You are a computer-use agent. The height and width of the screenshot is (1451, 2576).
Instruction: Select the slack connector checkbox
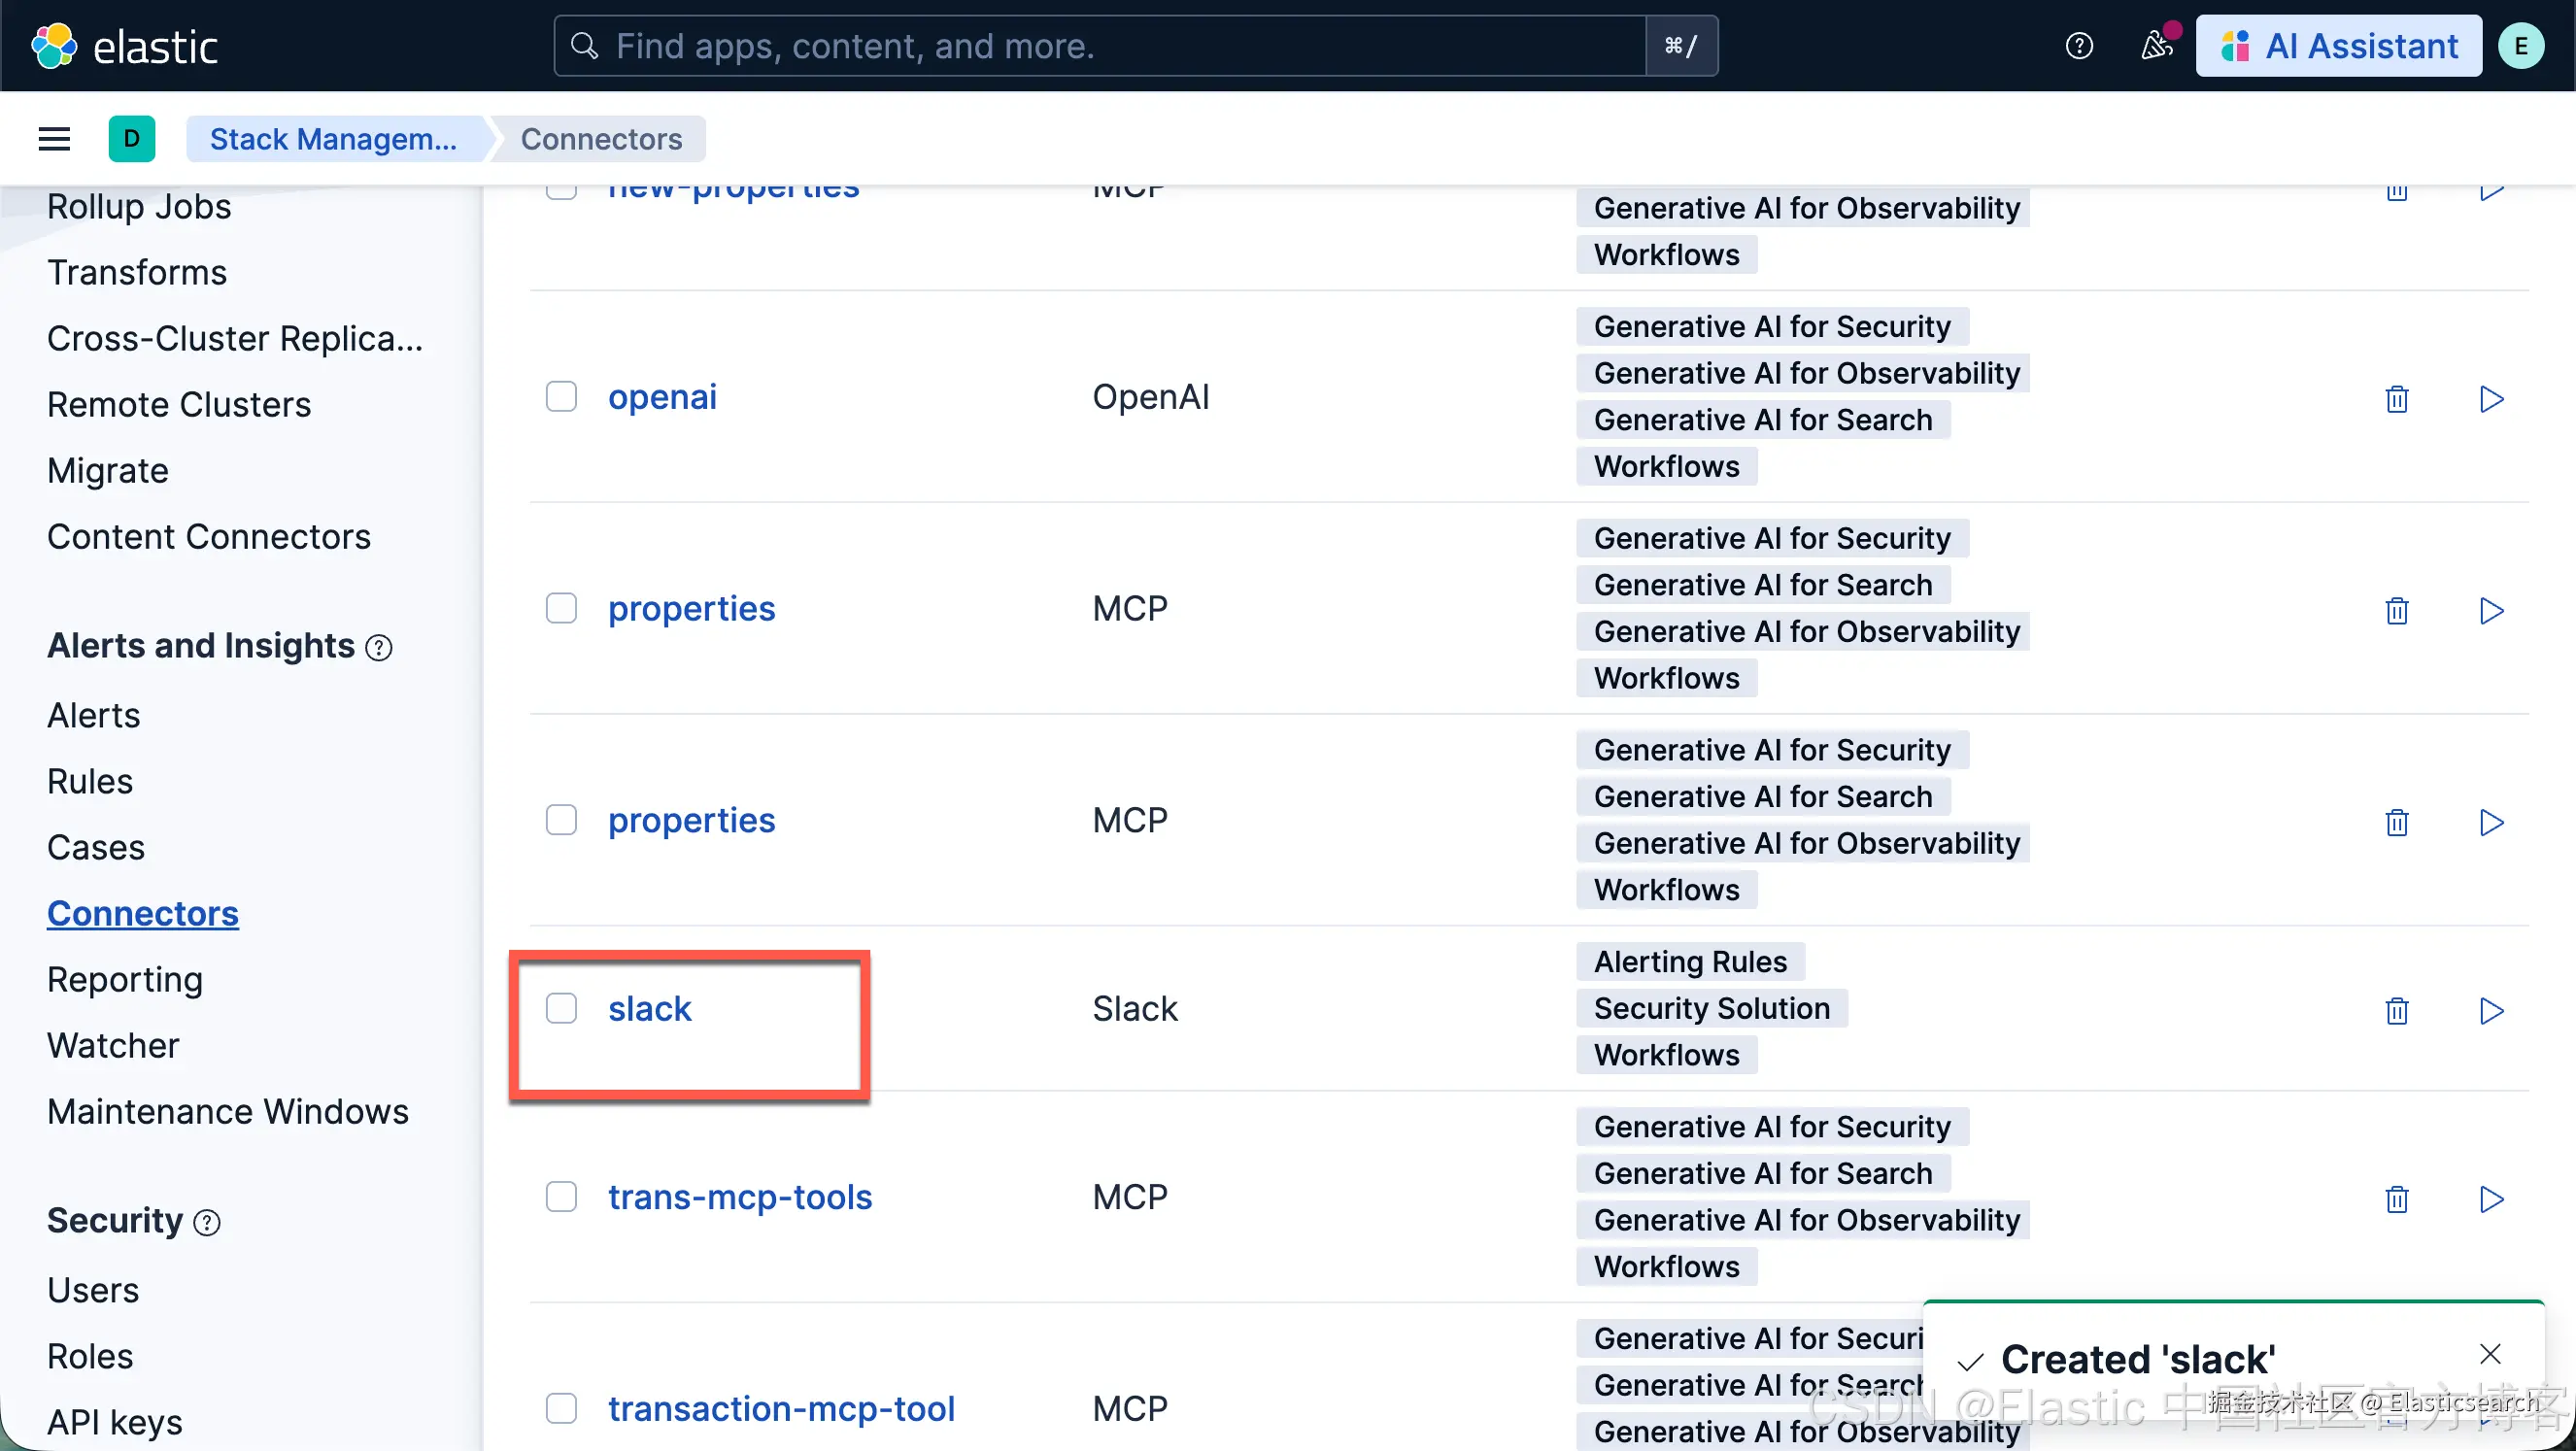561,1008
